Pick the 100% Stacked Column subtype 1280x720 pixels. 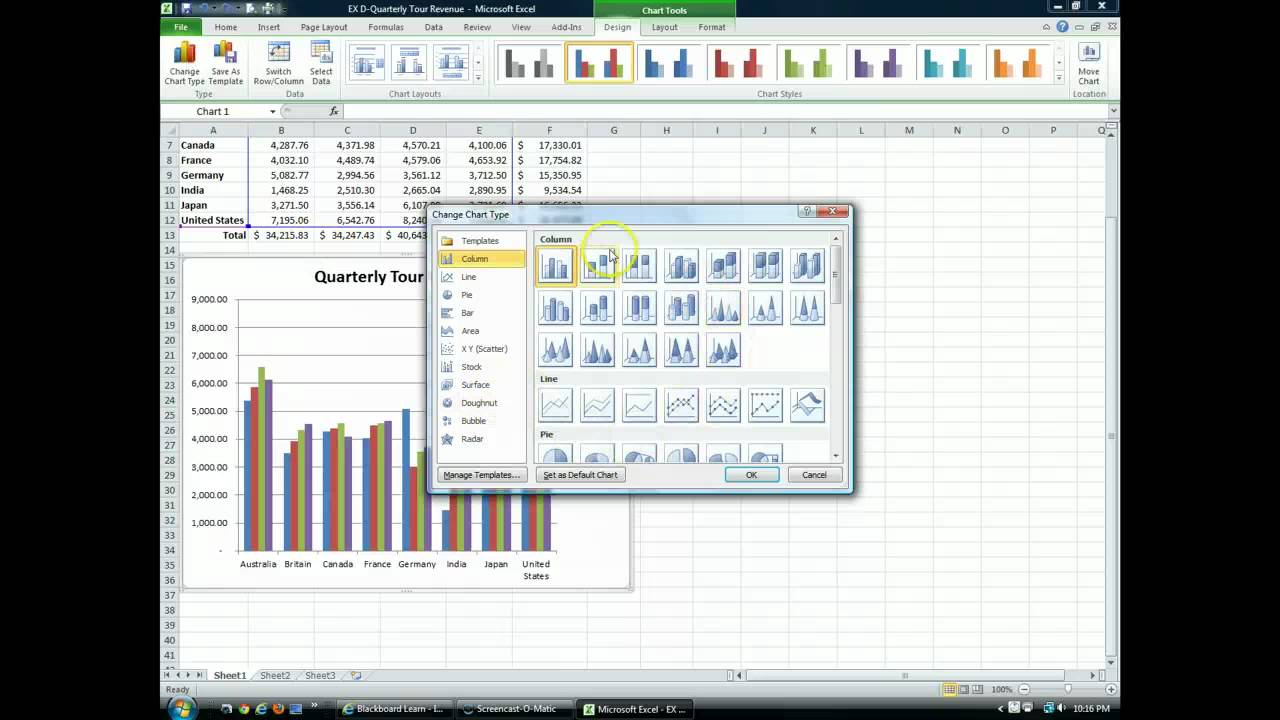[x=640, y=265]
